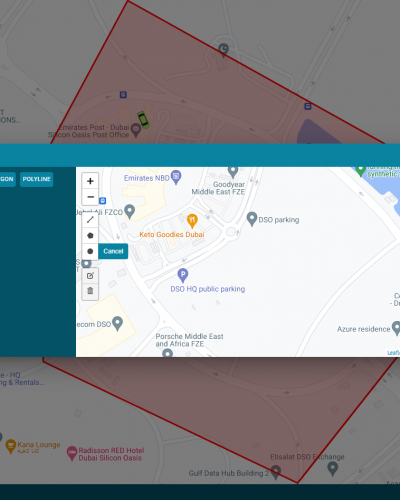The width and height of the screenshot is (400, 500).
Task: Click the 'Emirates NBD' label
Action: [147, 178]
